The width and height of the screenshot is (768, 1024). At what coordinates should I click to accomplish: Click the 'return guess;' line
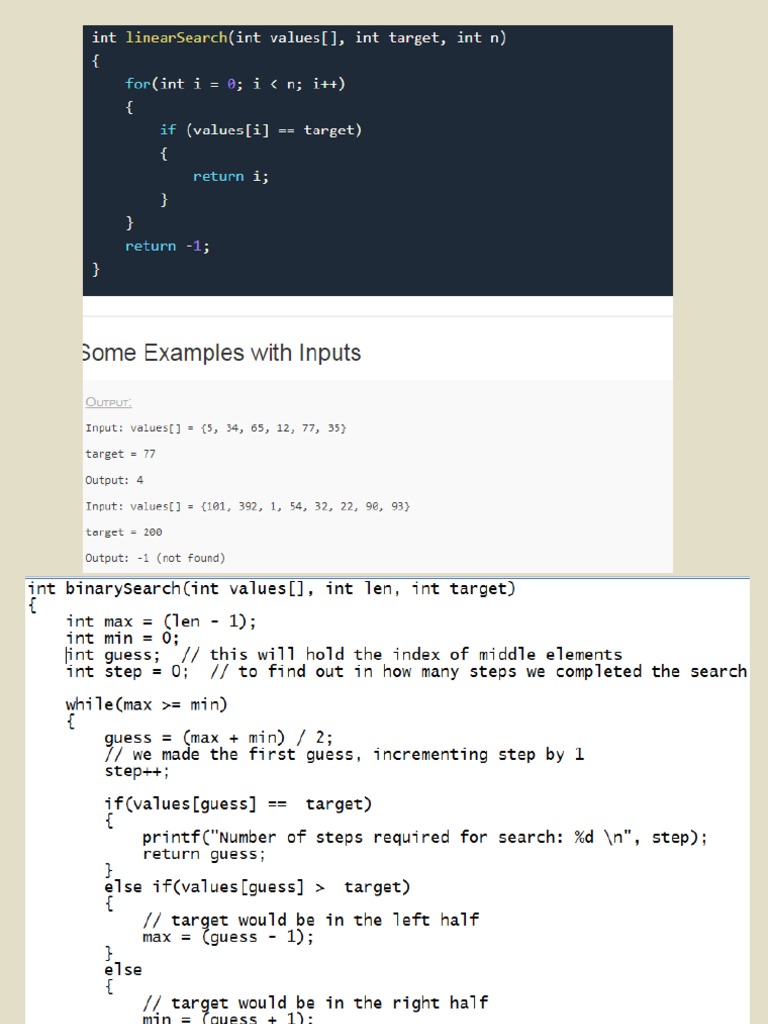(x=204, y=854)
